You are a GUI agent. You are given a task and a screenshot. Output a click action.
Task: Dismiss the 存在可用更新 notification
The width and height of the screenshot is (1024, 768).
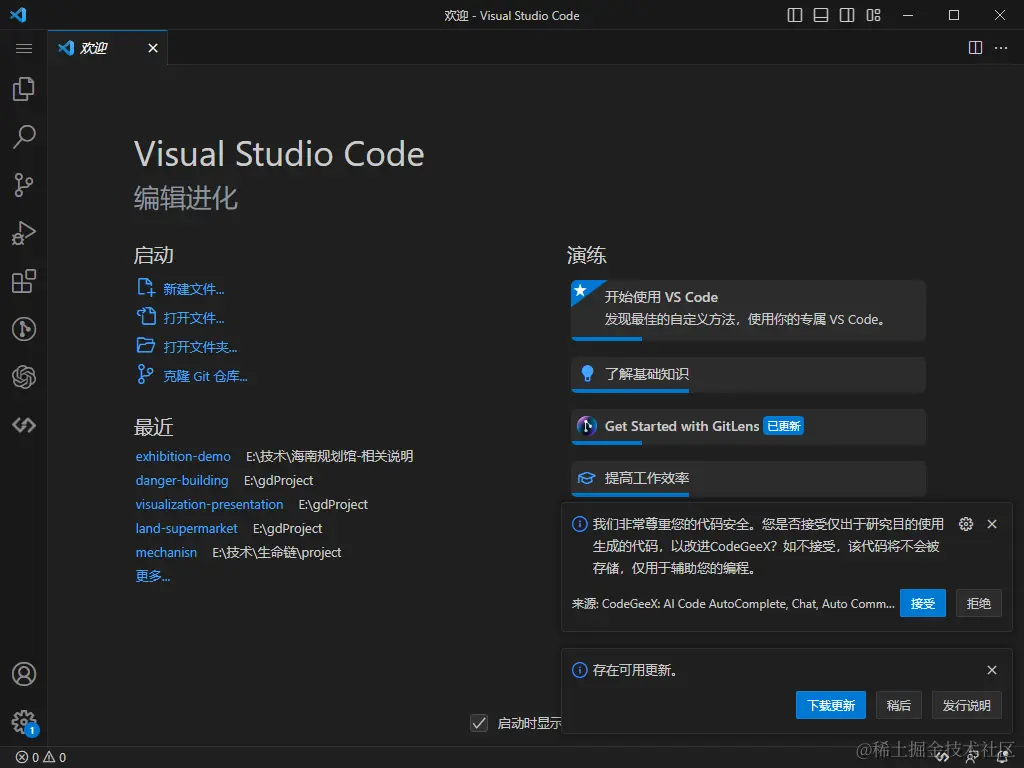(992, 670)
